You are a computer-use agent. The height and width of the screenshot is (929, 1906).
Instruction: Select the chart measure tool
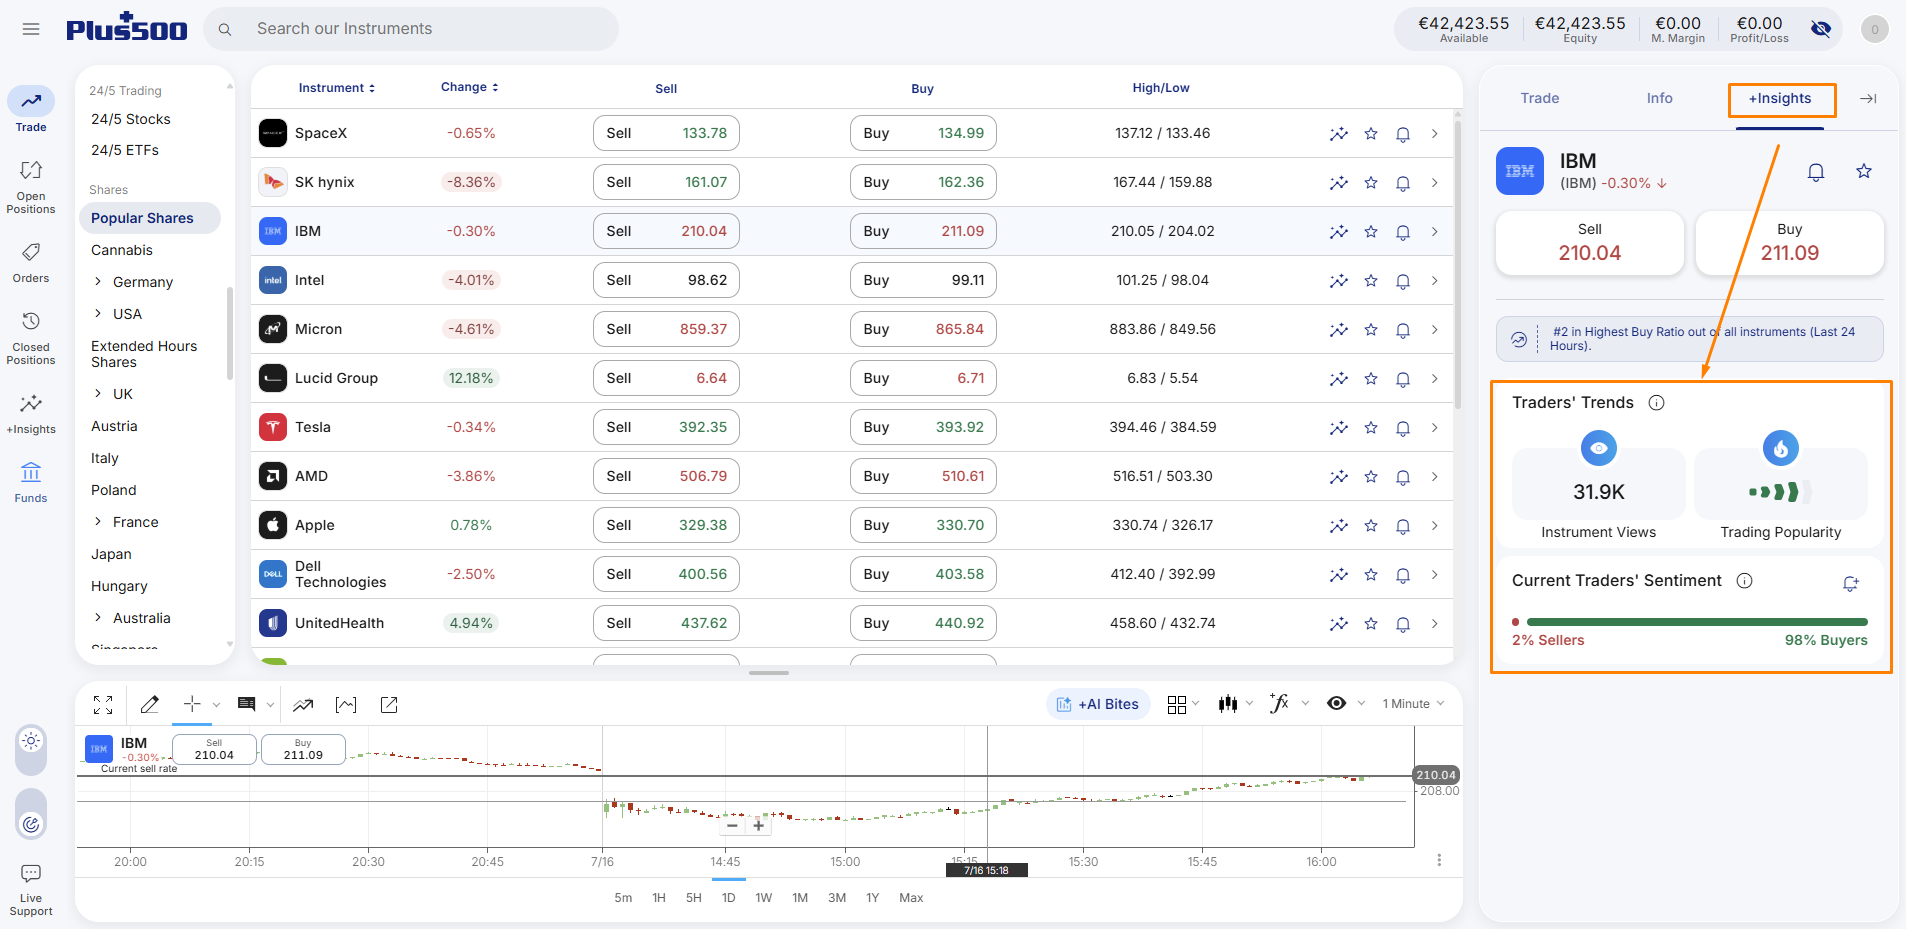point(346,705)
